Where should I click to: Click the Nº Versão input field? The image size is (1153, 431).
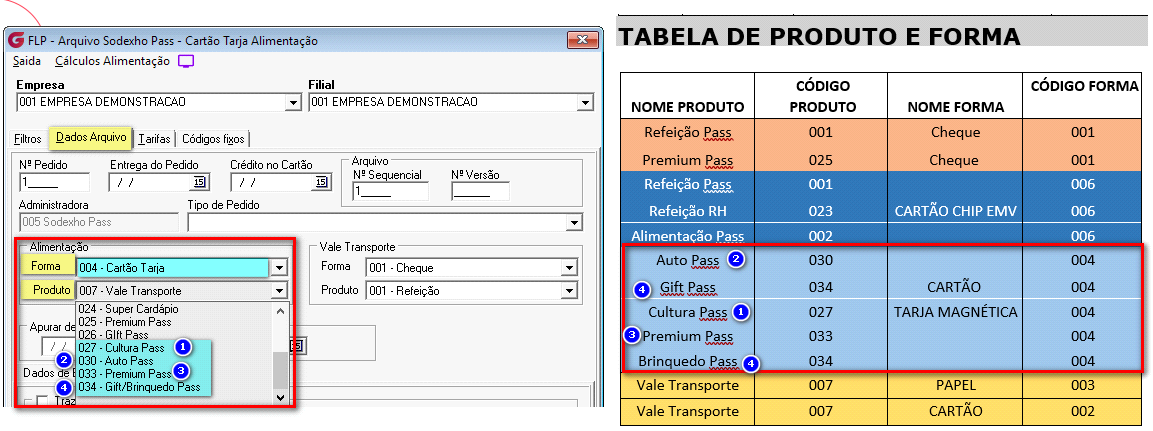480,191
